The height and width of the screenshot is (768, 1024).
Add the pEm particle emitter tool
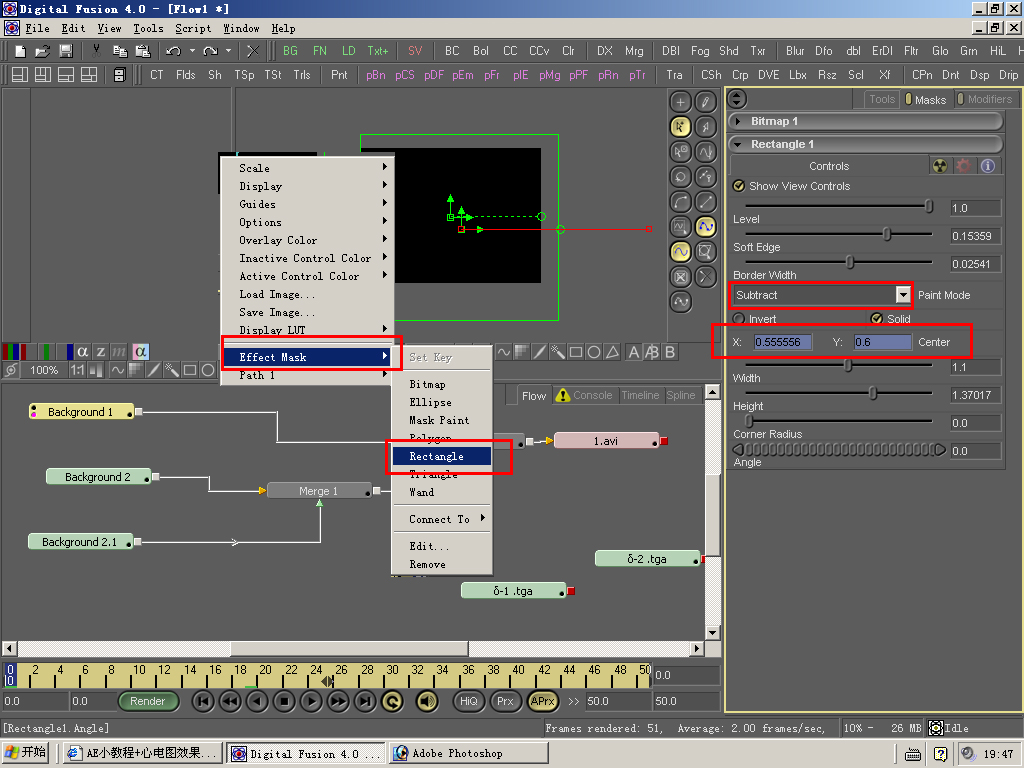pyautogui.click(x=462, y=75)
